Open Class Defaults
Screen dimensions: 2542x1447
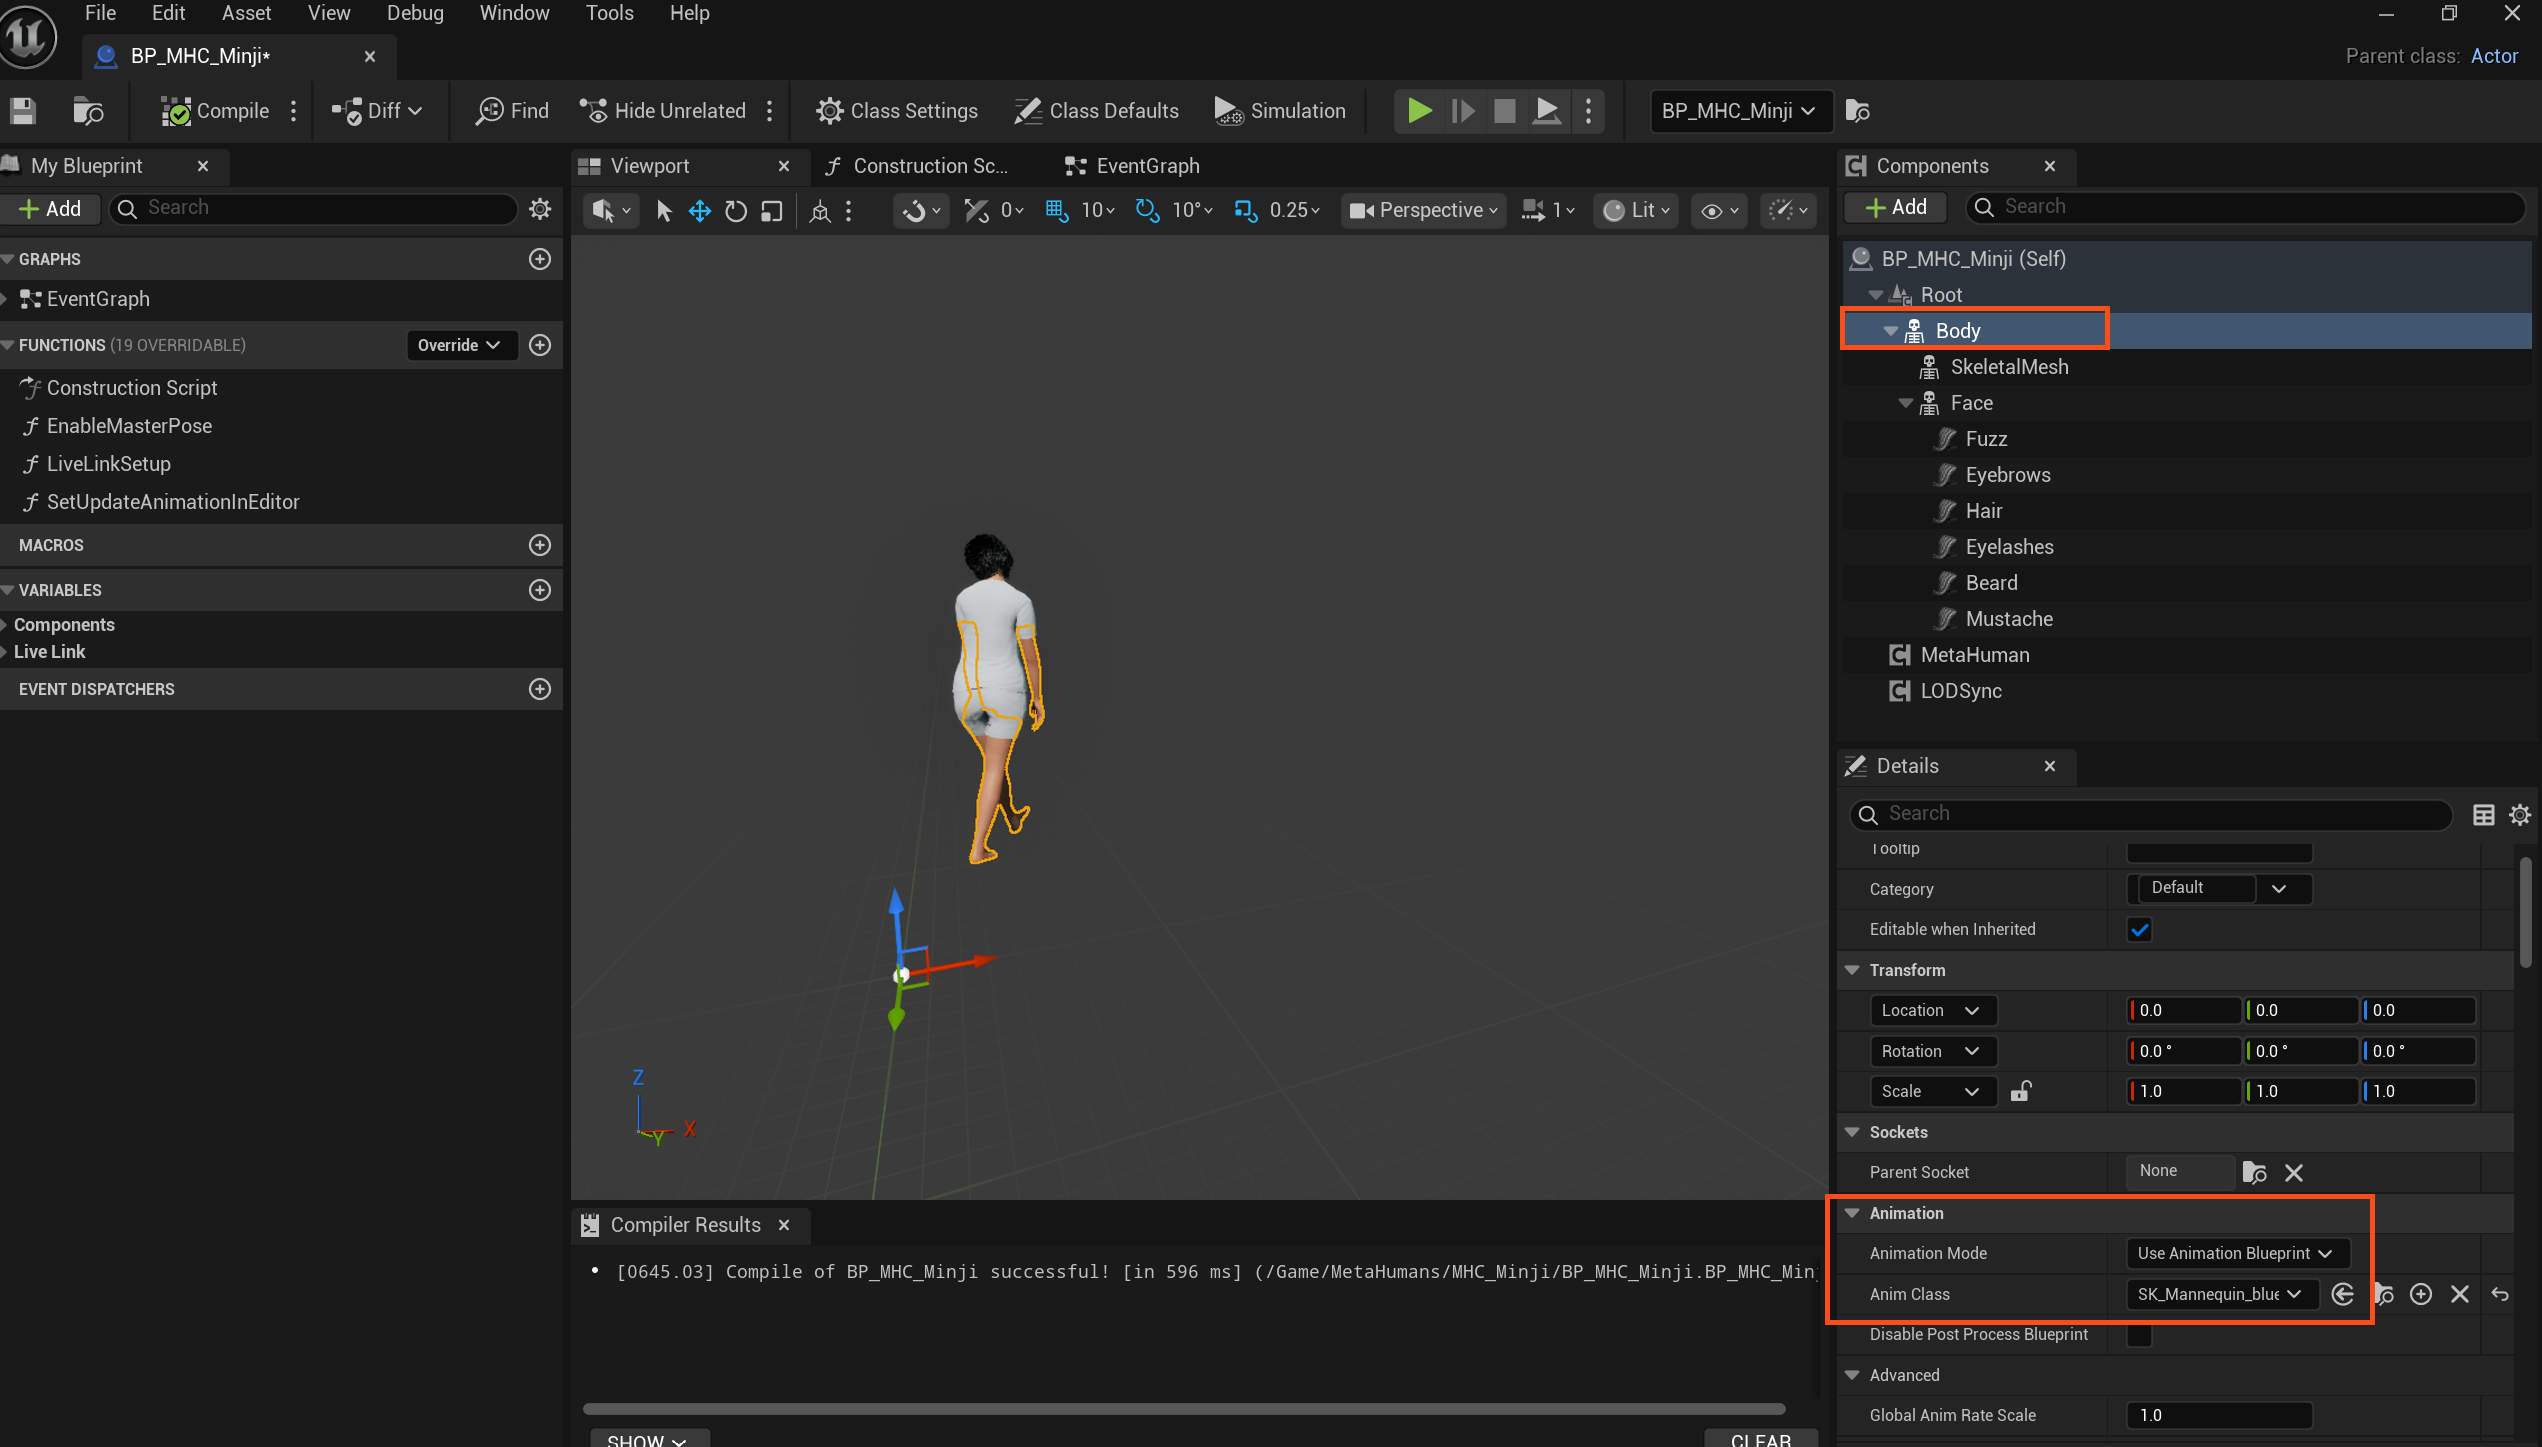tap(1096, 111)
